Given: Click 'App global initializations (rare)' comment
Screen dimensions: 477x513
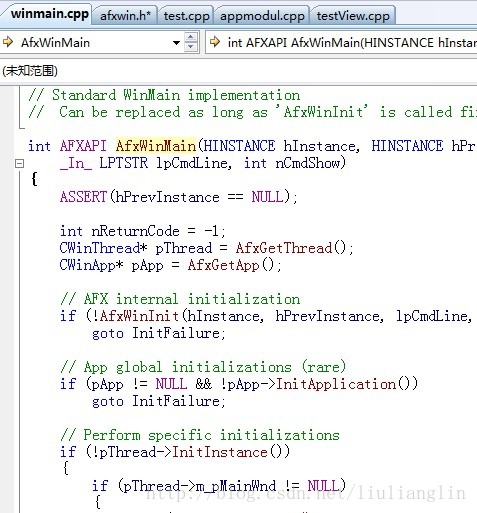Looking at the screenshot, I should (203, 367).
